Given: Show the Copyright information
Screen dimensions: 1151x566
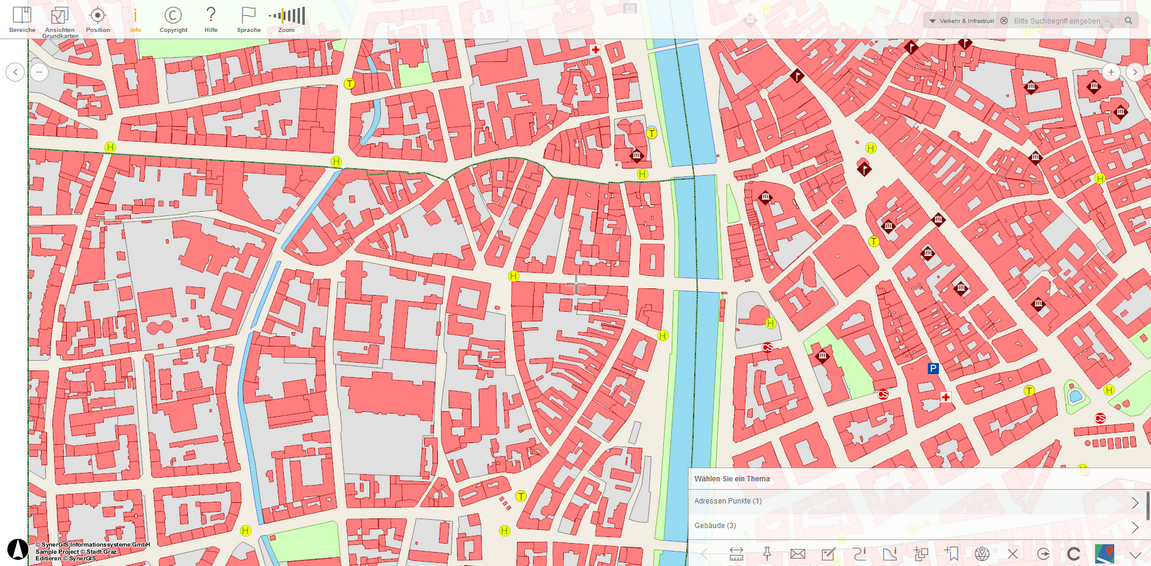Looking at the screenshot, I should click(x=173, y=20).
